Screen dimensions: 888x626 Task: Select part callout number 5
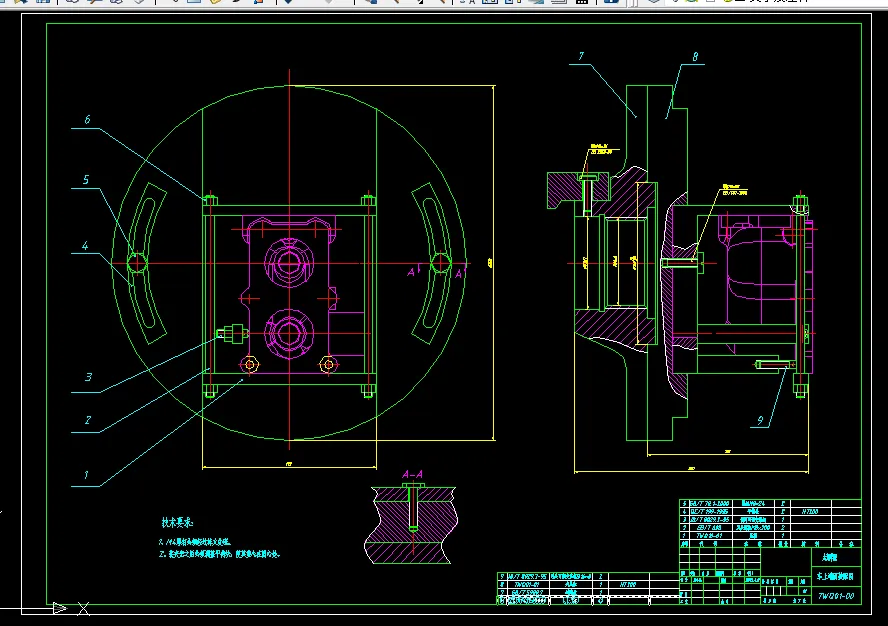(86, 180)
